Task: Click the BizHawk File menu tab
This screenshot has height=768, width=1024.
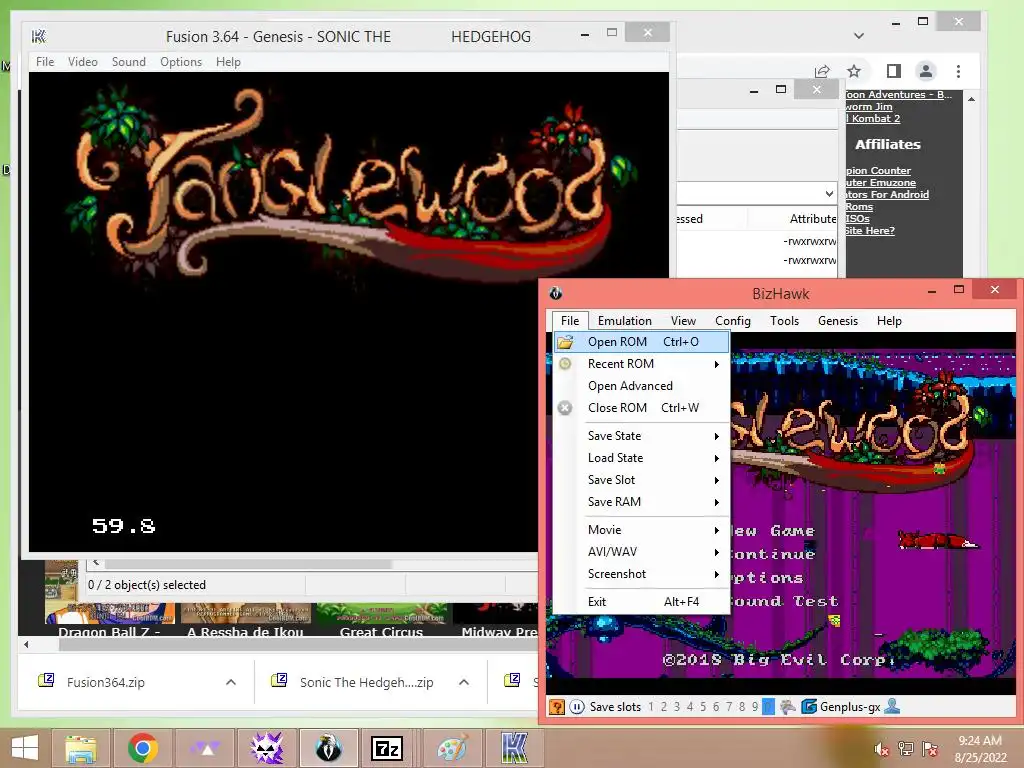Action: (569, 321)
